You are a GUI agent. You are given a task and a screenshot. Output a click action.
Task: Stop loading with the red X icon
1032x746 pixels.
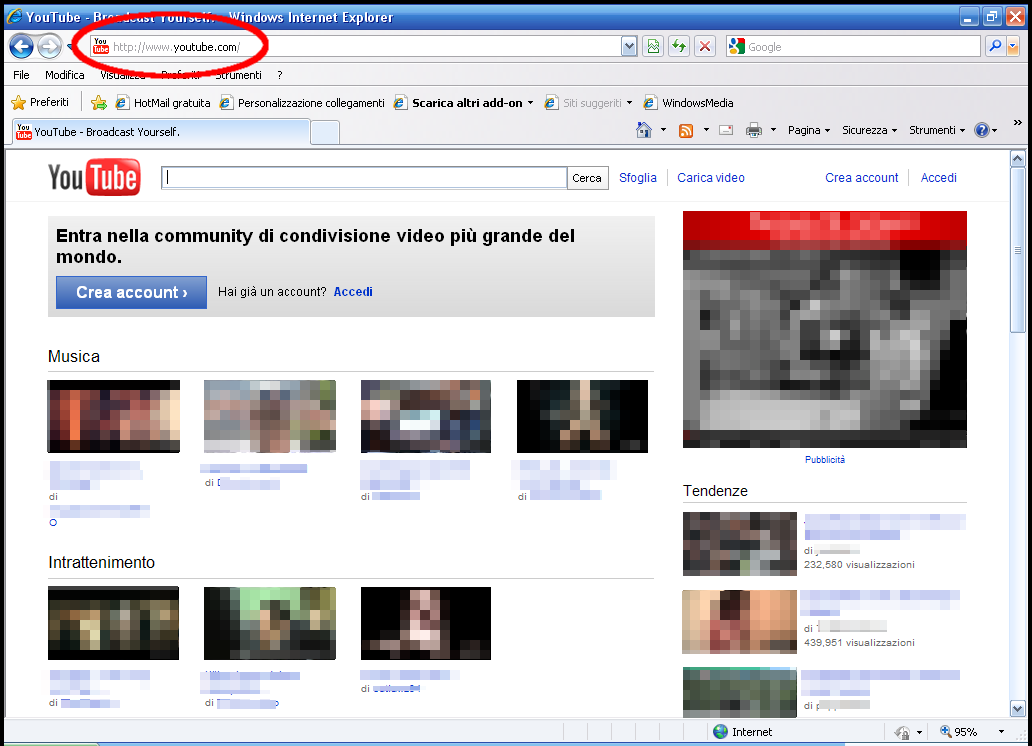click(x=705, y=46)
